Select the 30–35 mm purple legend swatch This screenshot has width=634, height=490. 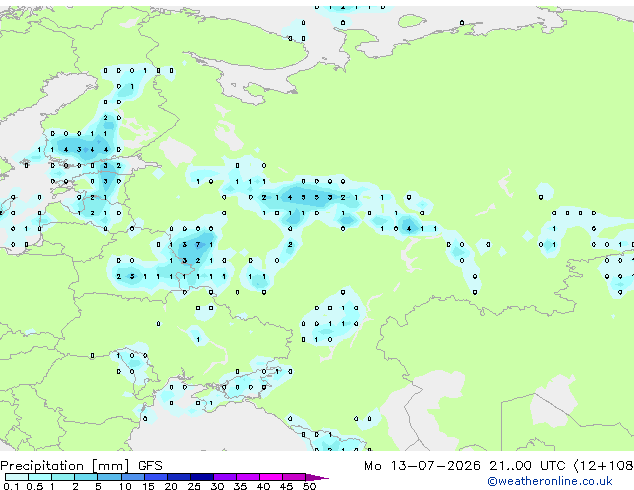224,477
